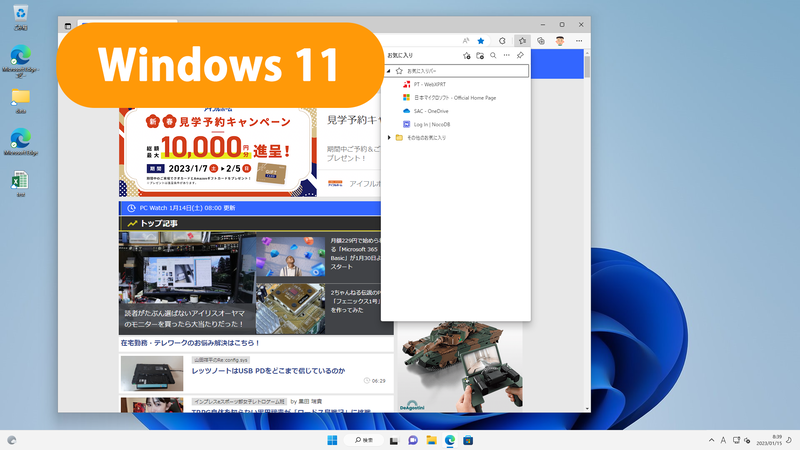
Task: Open the tab actions icon in Edge title bar
Action: click(68, 26)
